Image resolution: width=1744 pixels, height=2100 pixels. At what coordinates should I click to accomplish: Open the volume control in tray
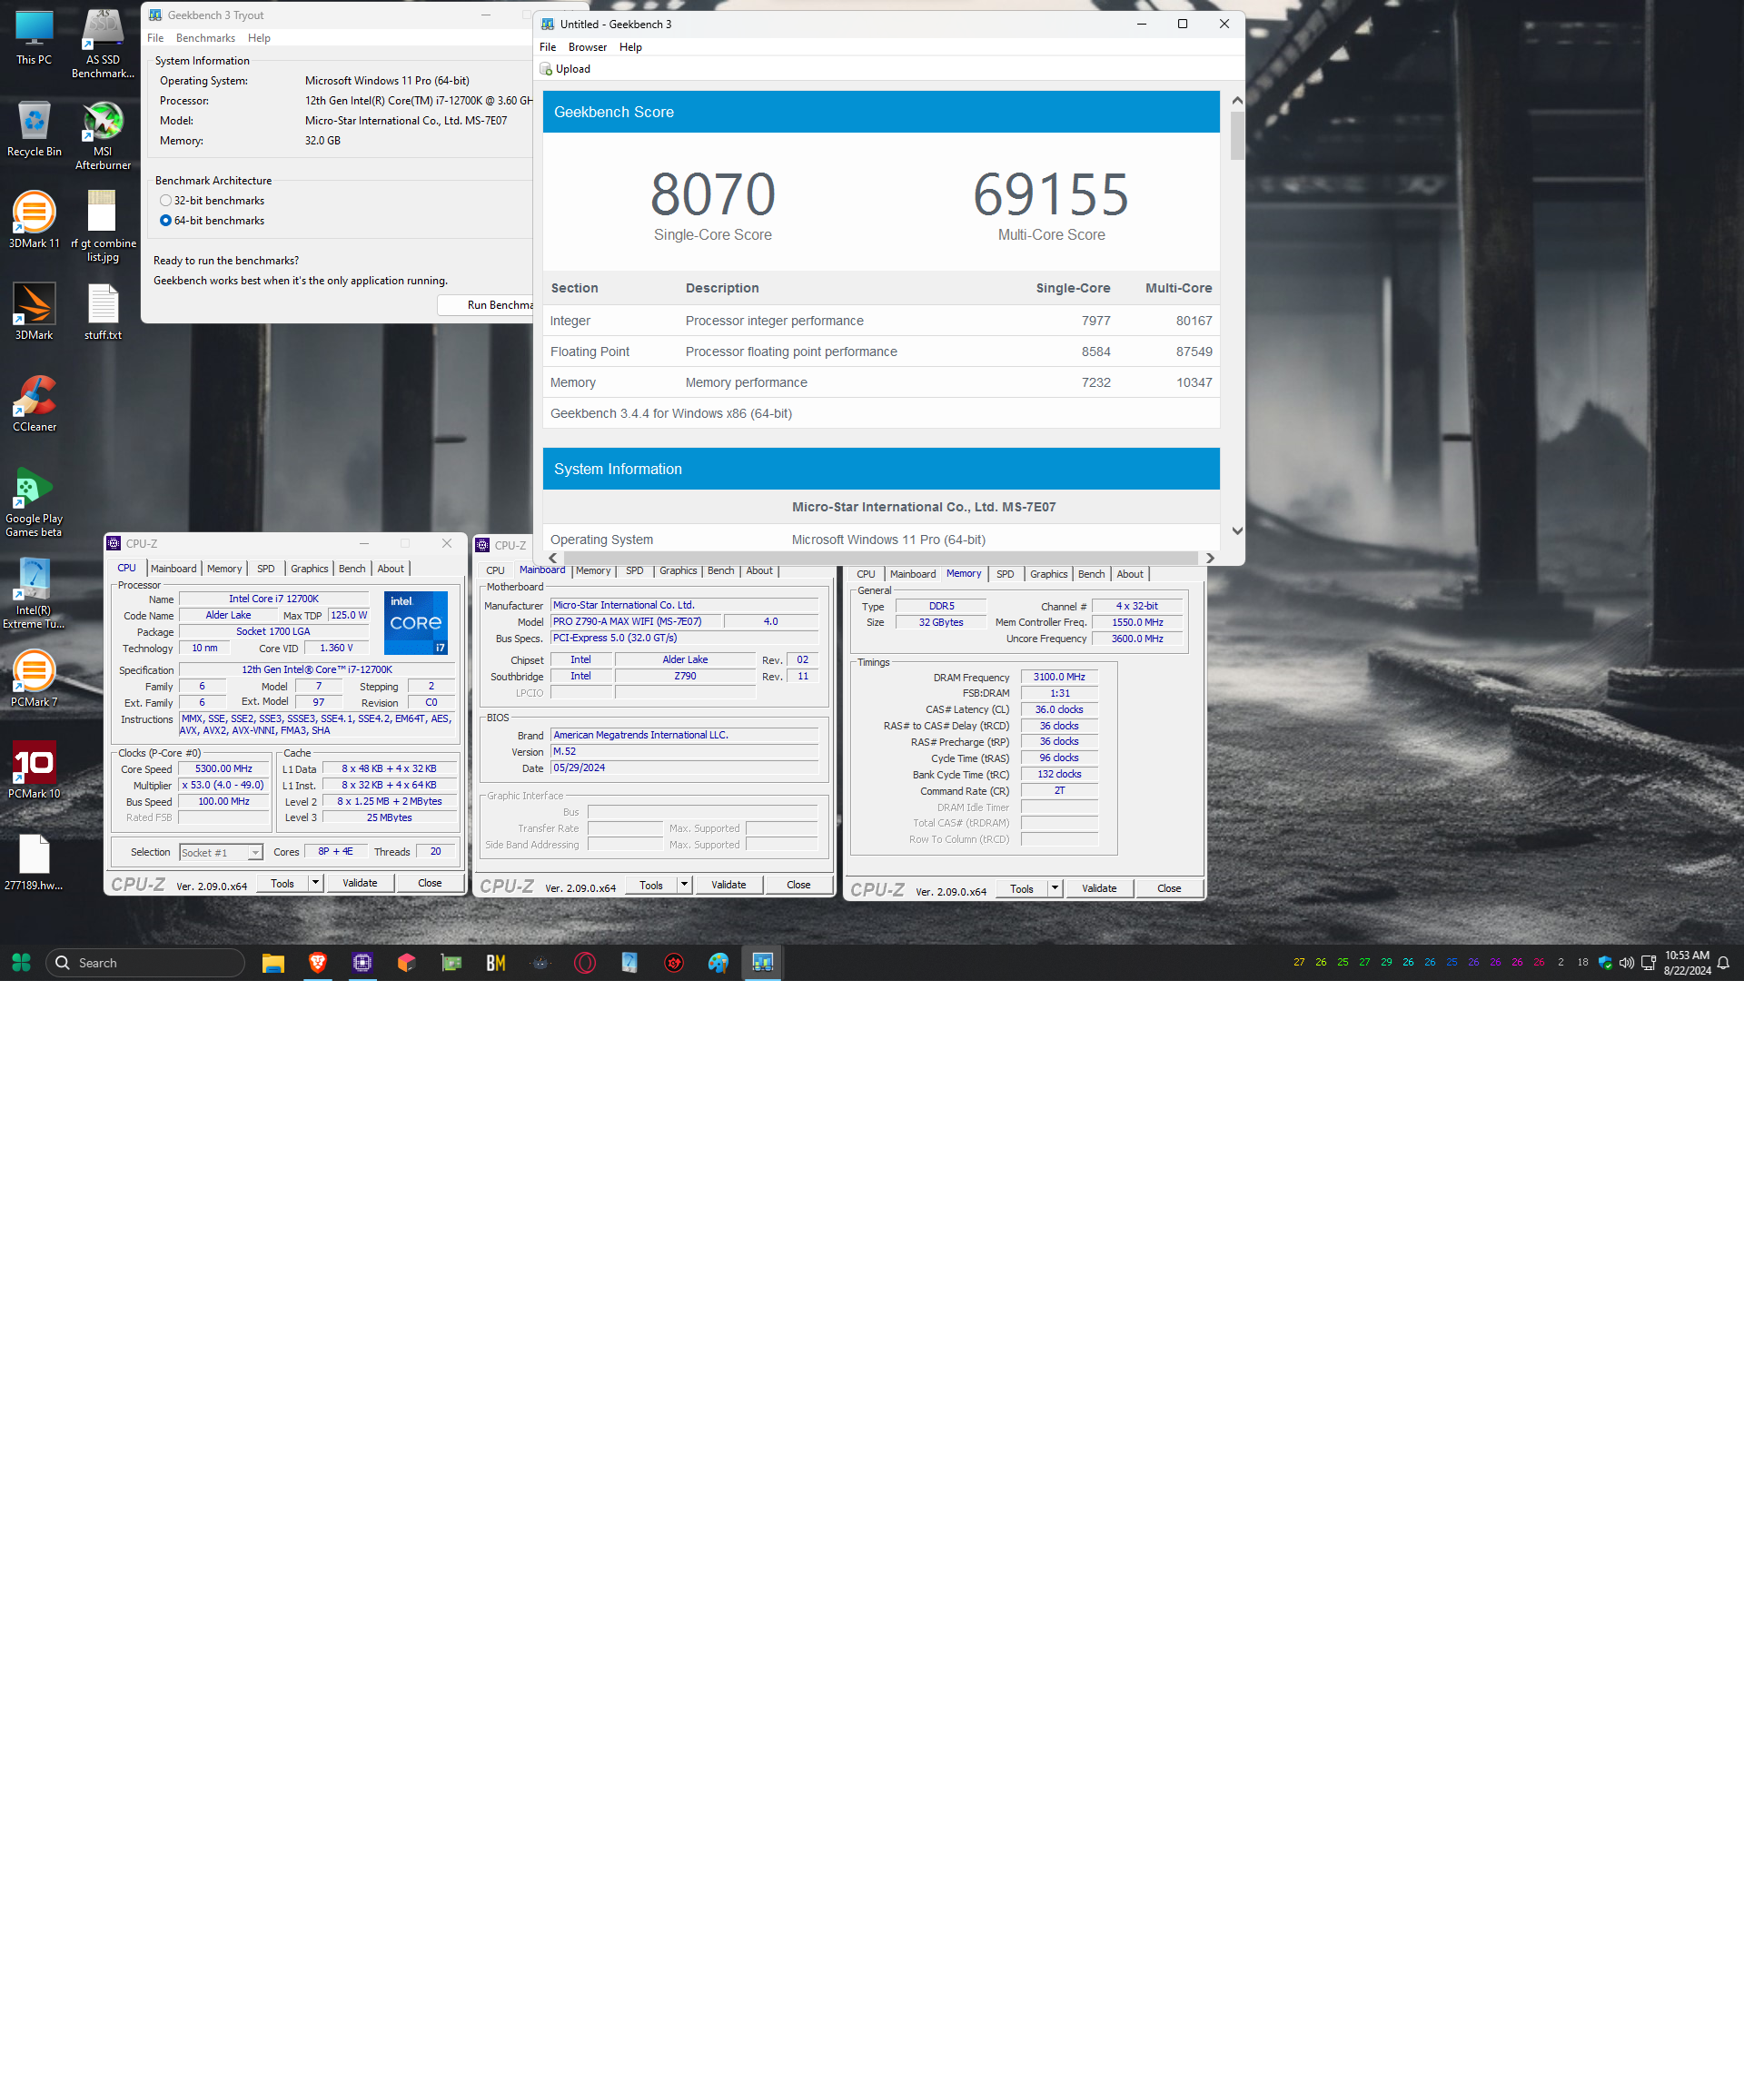click(x=1627, y=962)
